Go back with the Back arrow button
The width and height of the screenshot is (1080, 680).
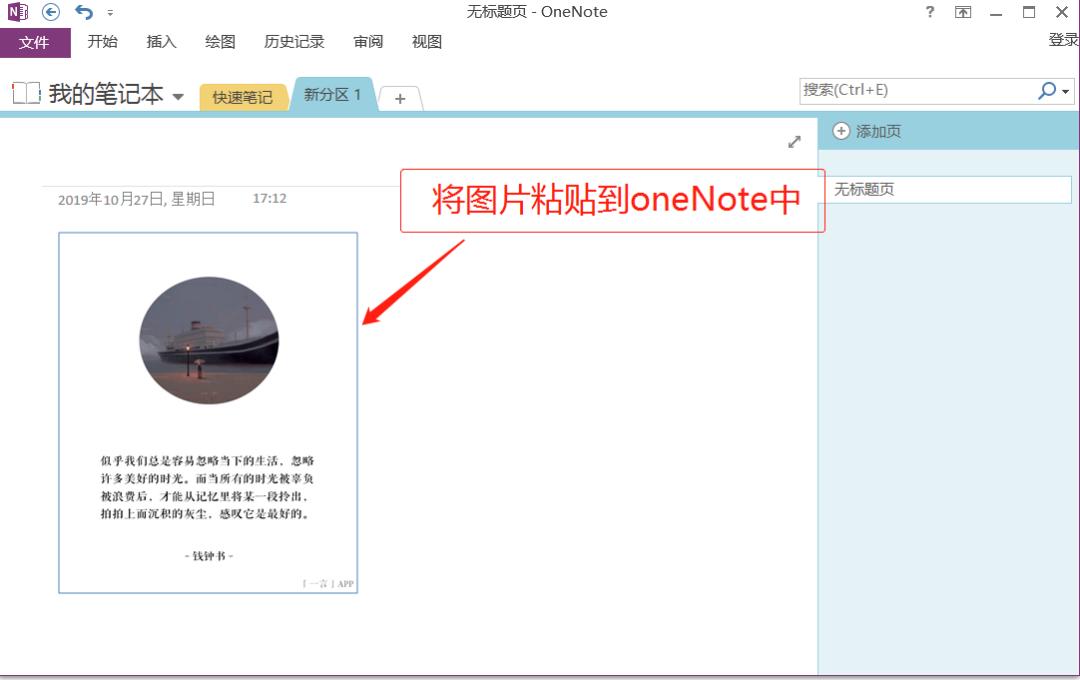click(x=50, y=12)
